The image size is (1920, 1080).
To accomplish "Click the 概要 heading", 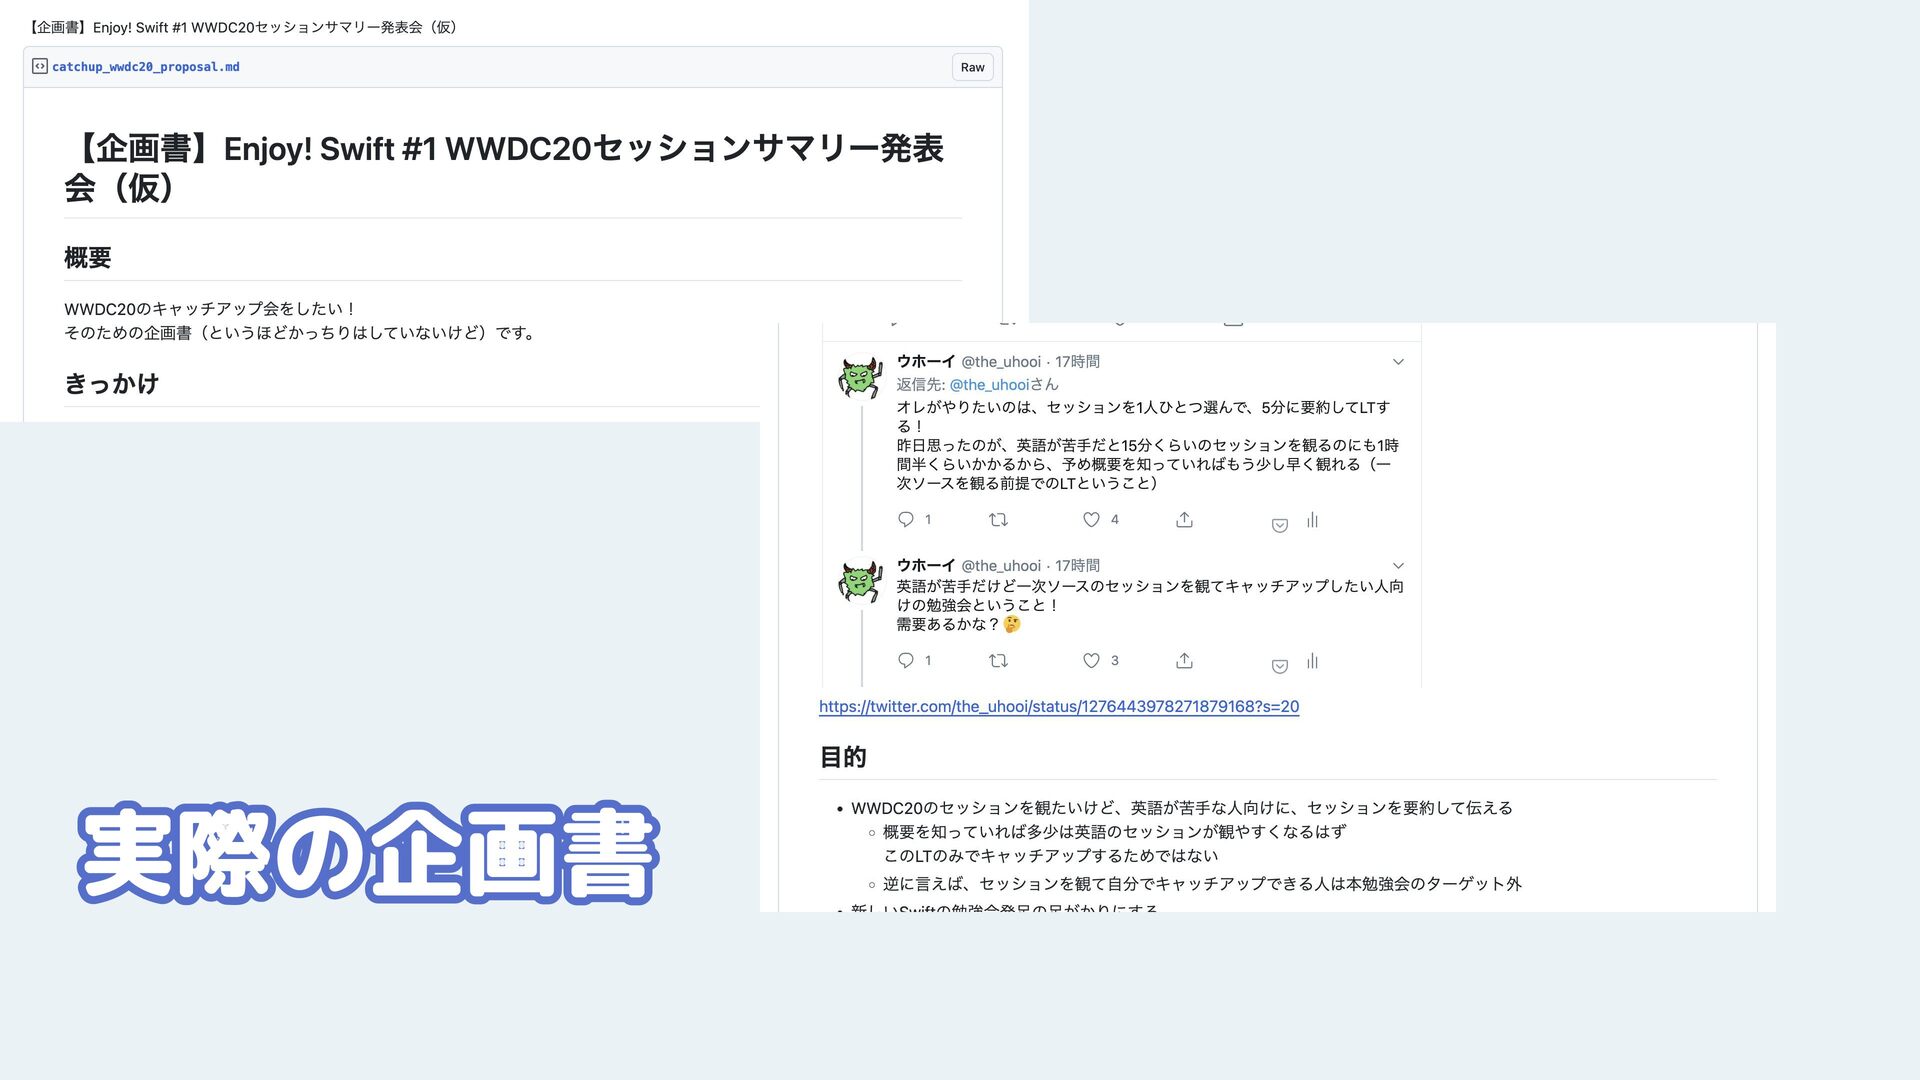I will [88, 258].
